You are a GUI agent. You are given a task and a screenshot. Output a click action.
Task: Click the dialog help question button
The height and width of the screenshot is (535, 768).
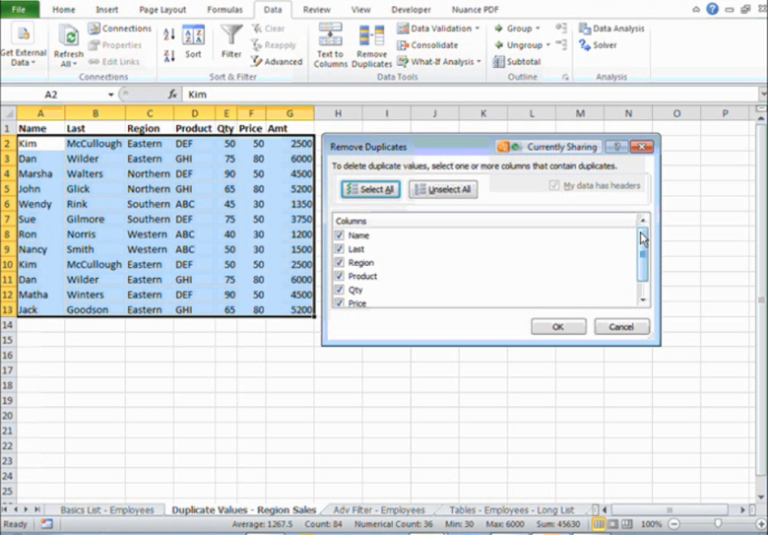(617, 146)
